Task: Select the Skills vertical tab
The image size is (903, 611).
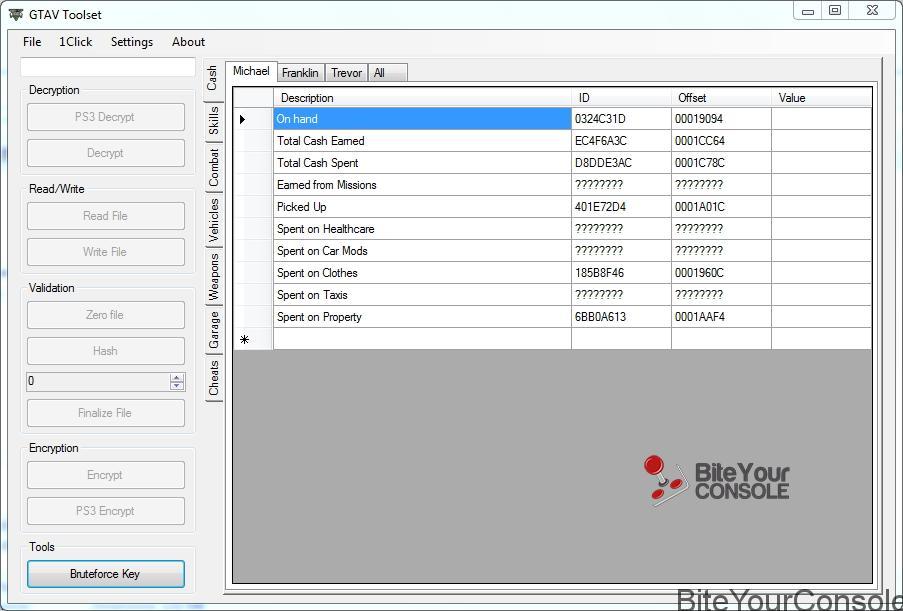Action: tap(213, 121)
